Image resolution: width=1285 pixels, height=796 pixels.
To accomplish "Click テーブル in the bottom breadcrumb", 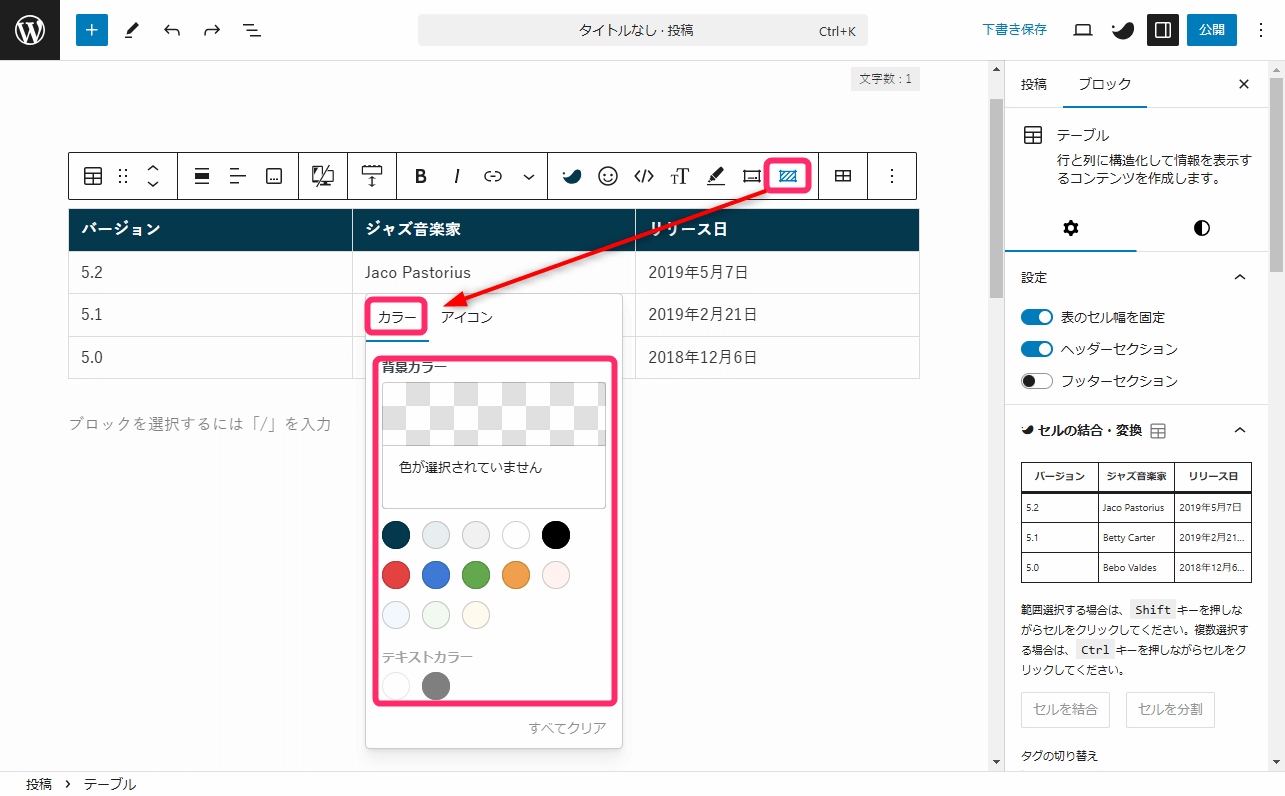I will 110,784.
